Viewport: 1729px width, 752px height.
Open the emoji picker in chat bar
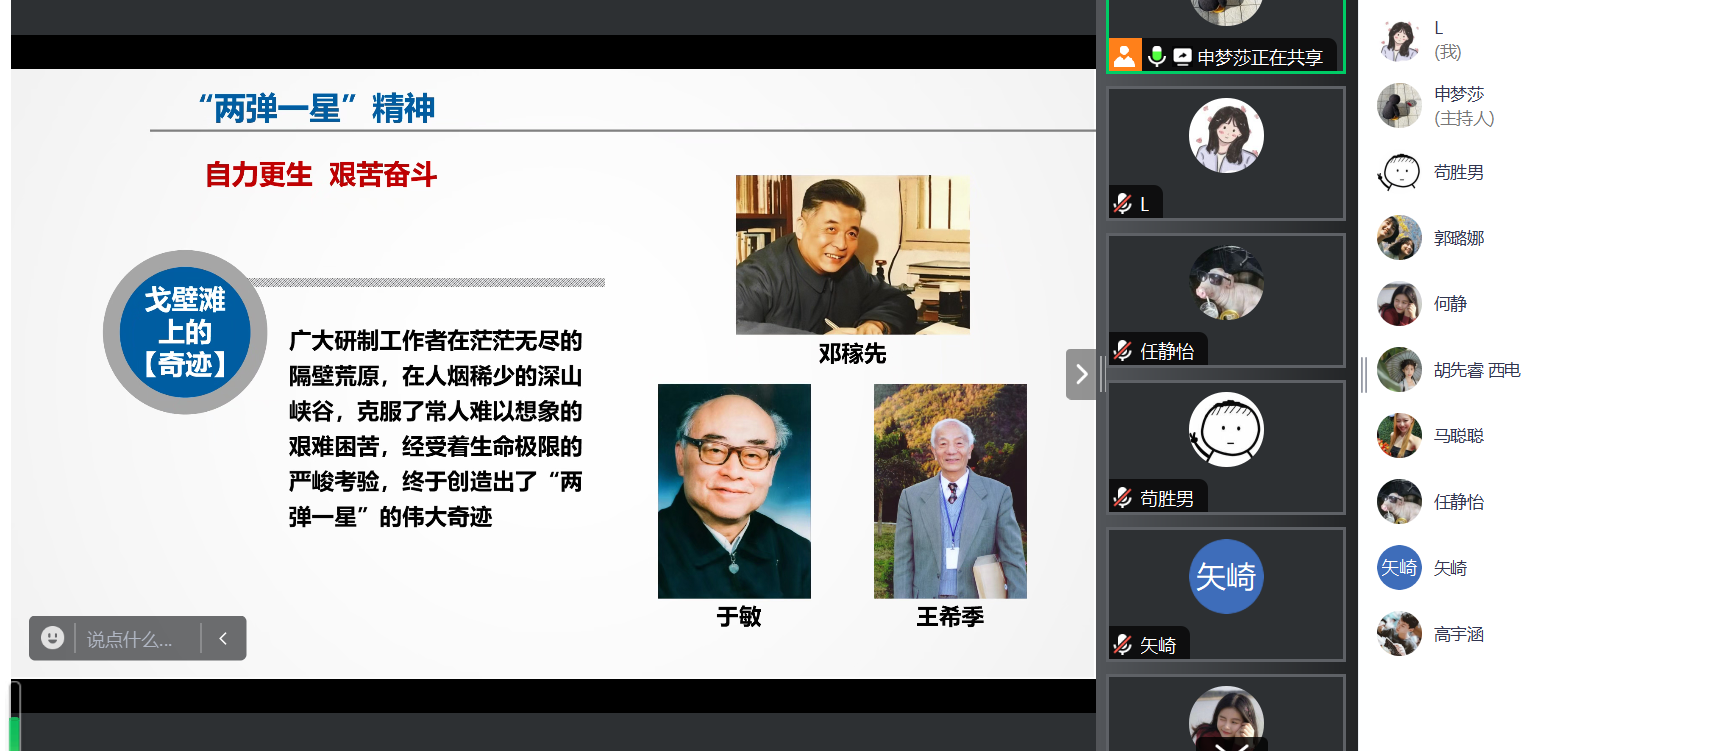(x=53, y=638)
